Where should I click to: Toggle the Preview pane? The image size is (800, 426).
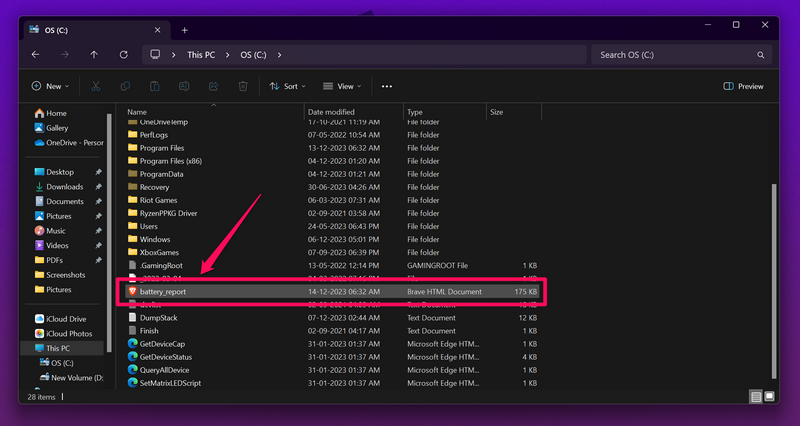[743, 87]
